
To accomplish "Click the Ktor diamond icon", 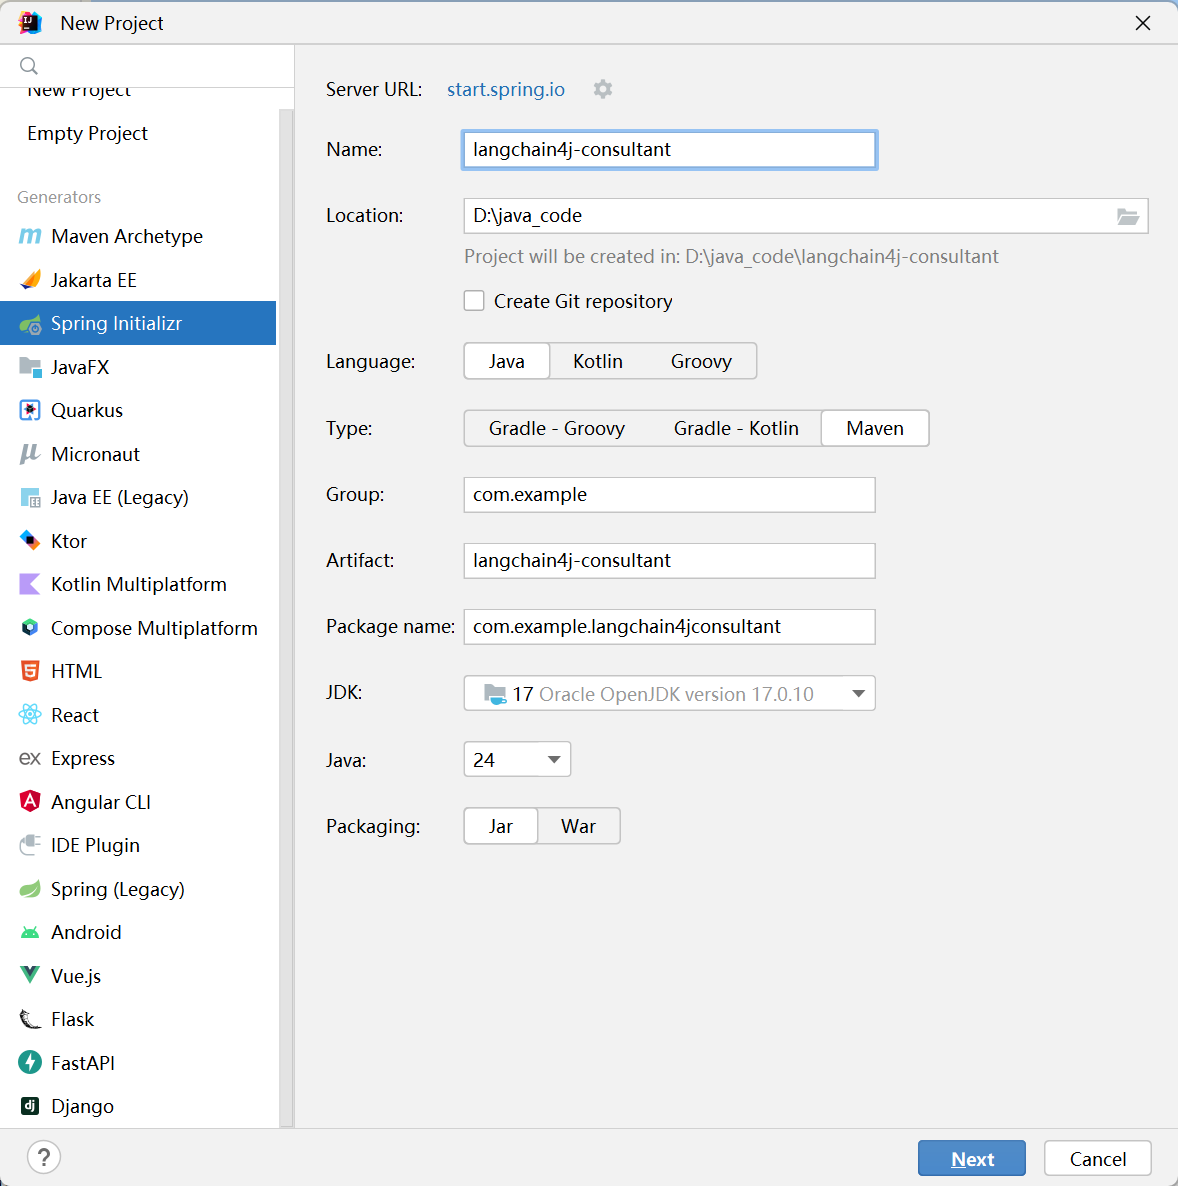I will pyautogui.click(x=30, y=541).
